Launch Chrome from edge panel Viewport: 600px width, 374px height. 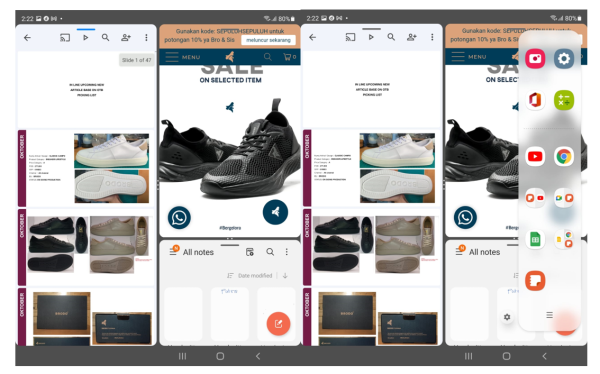click(564, 157)
